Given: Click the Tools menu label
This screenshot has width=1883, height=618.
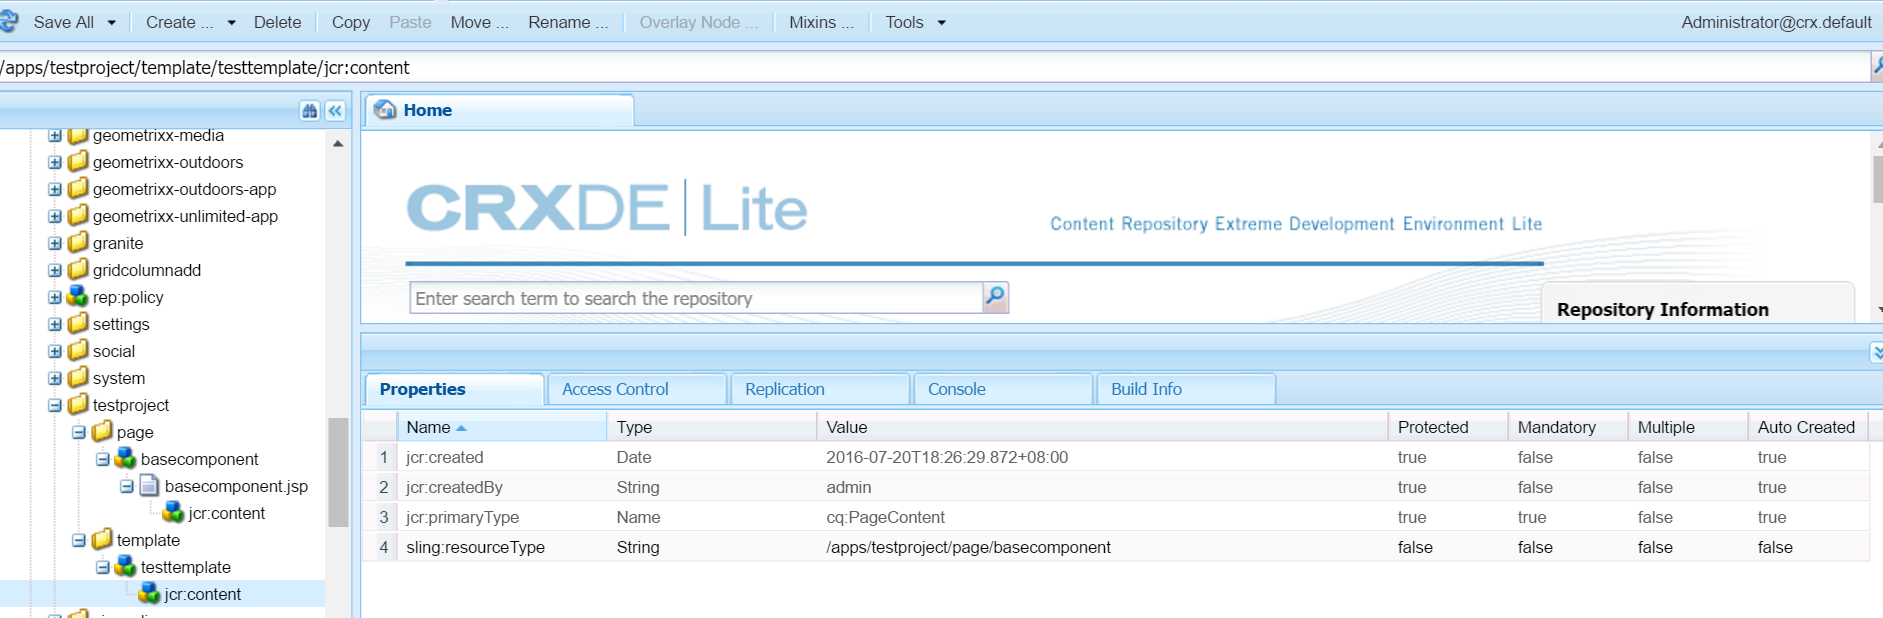Looking at the screenshot, I should [904, 22].
